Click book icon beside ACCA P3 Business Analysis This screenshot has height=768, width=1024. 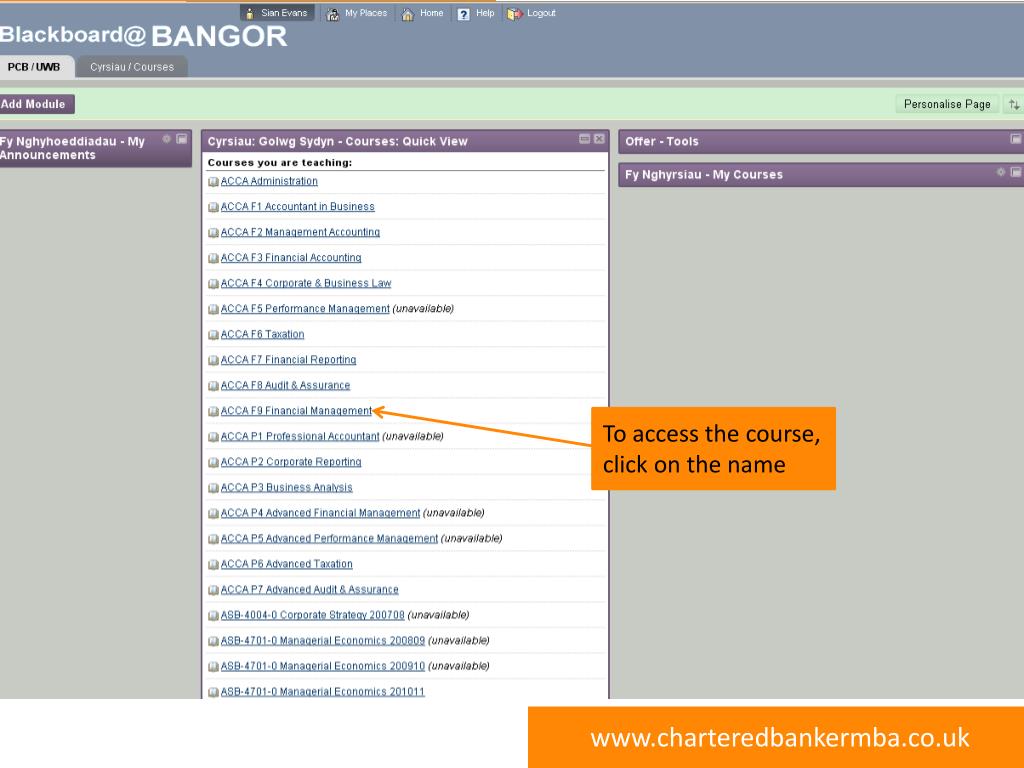213,488
